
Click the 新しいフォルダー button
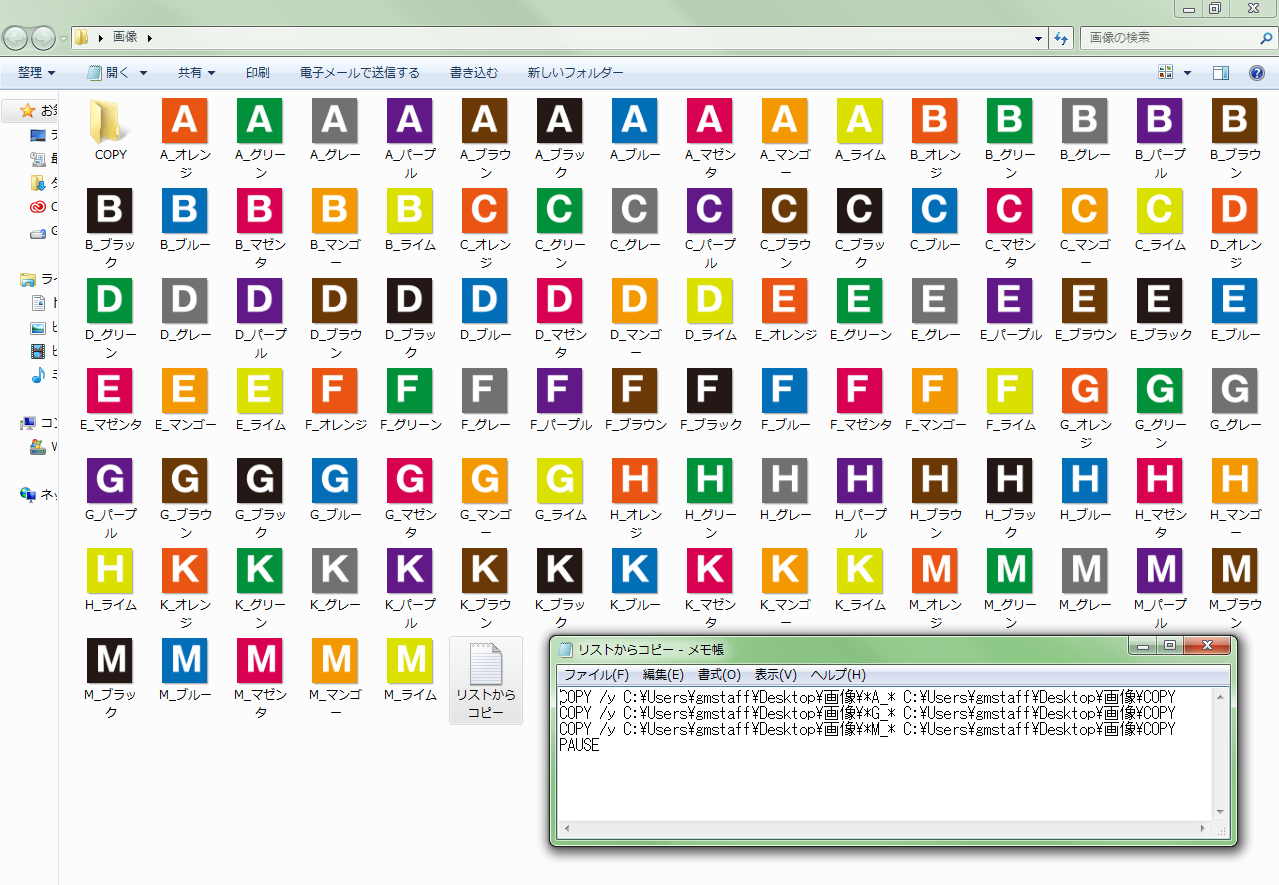click(575, 73)
